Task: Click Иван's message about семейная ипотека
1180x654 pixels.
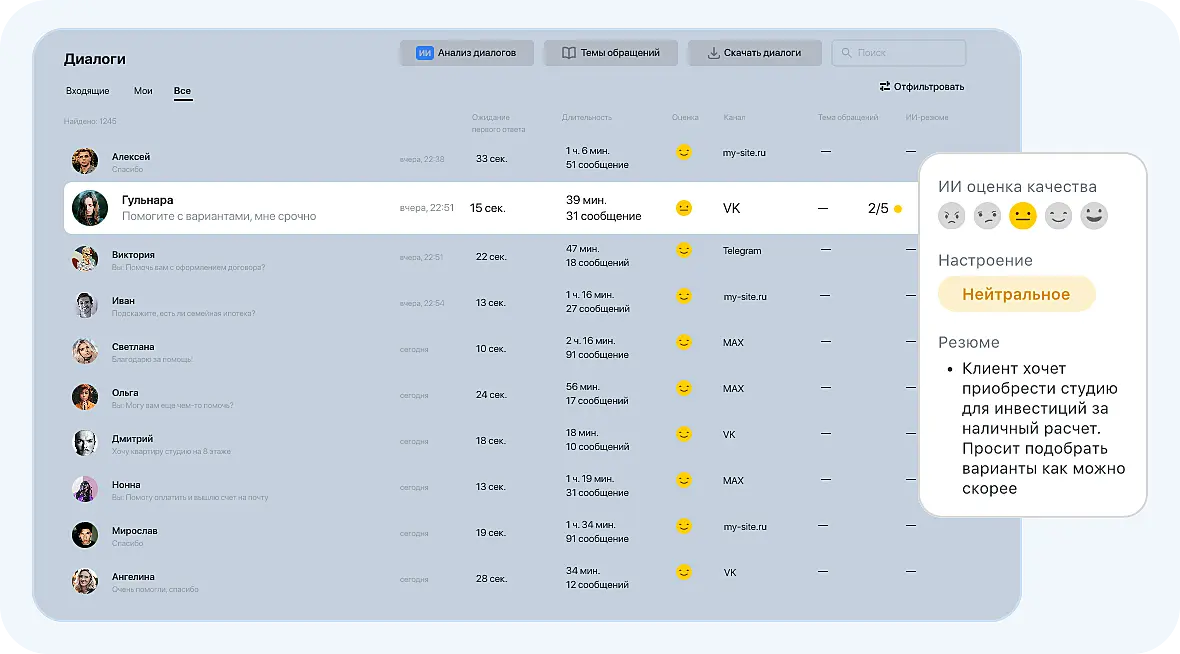Action: point(184,314)
